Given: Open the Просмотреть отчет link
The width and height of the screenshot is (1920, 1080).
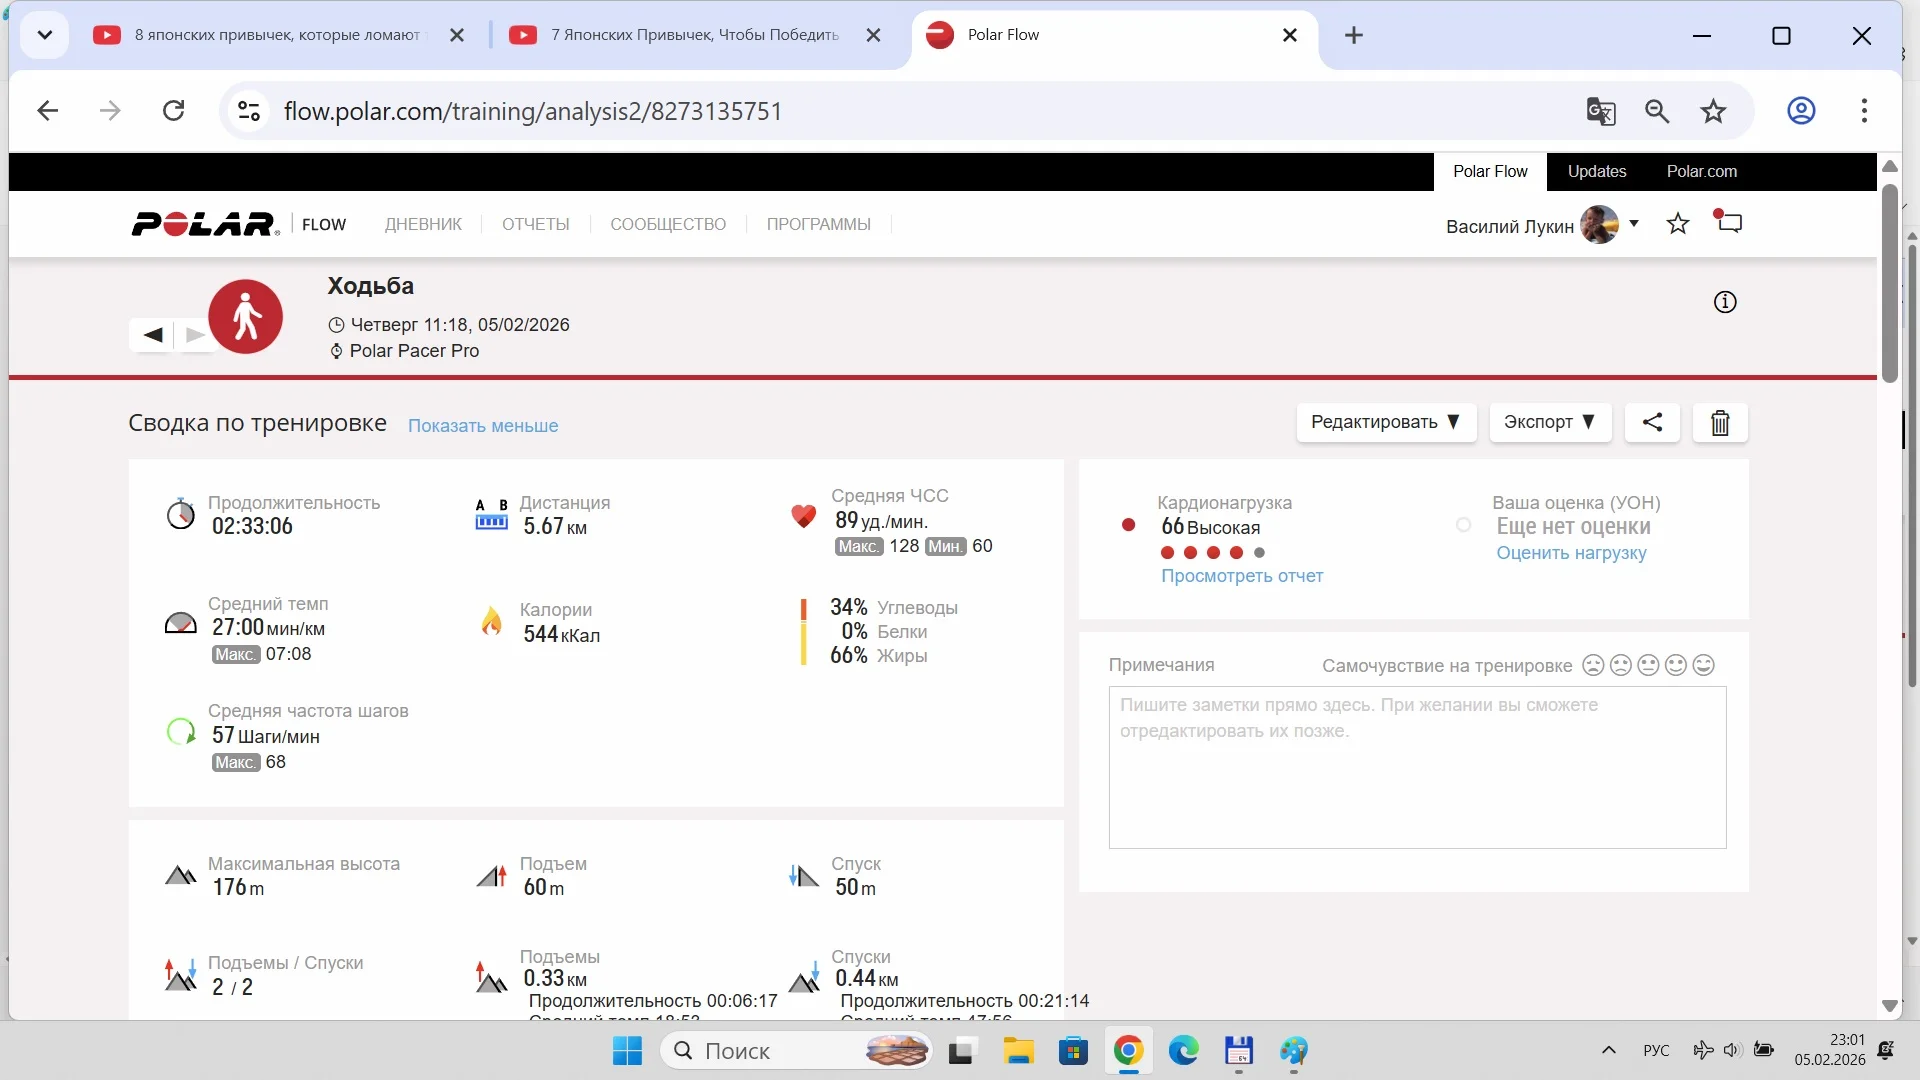Looking at the screenshot, I should point(1241,576).
